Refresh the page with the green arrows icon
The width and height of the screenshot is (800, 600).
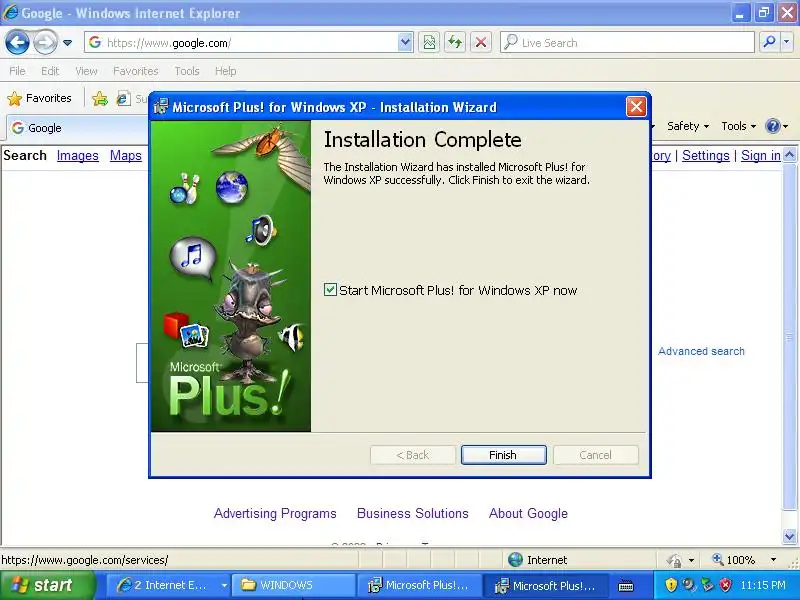point(455,43)
